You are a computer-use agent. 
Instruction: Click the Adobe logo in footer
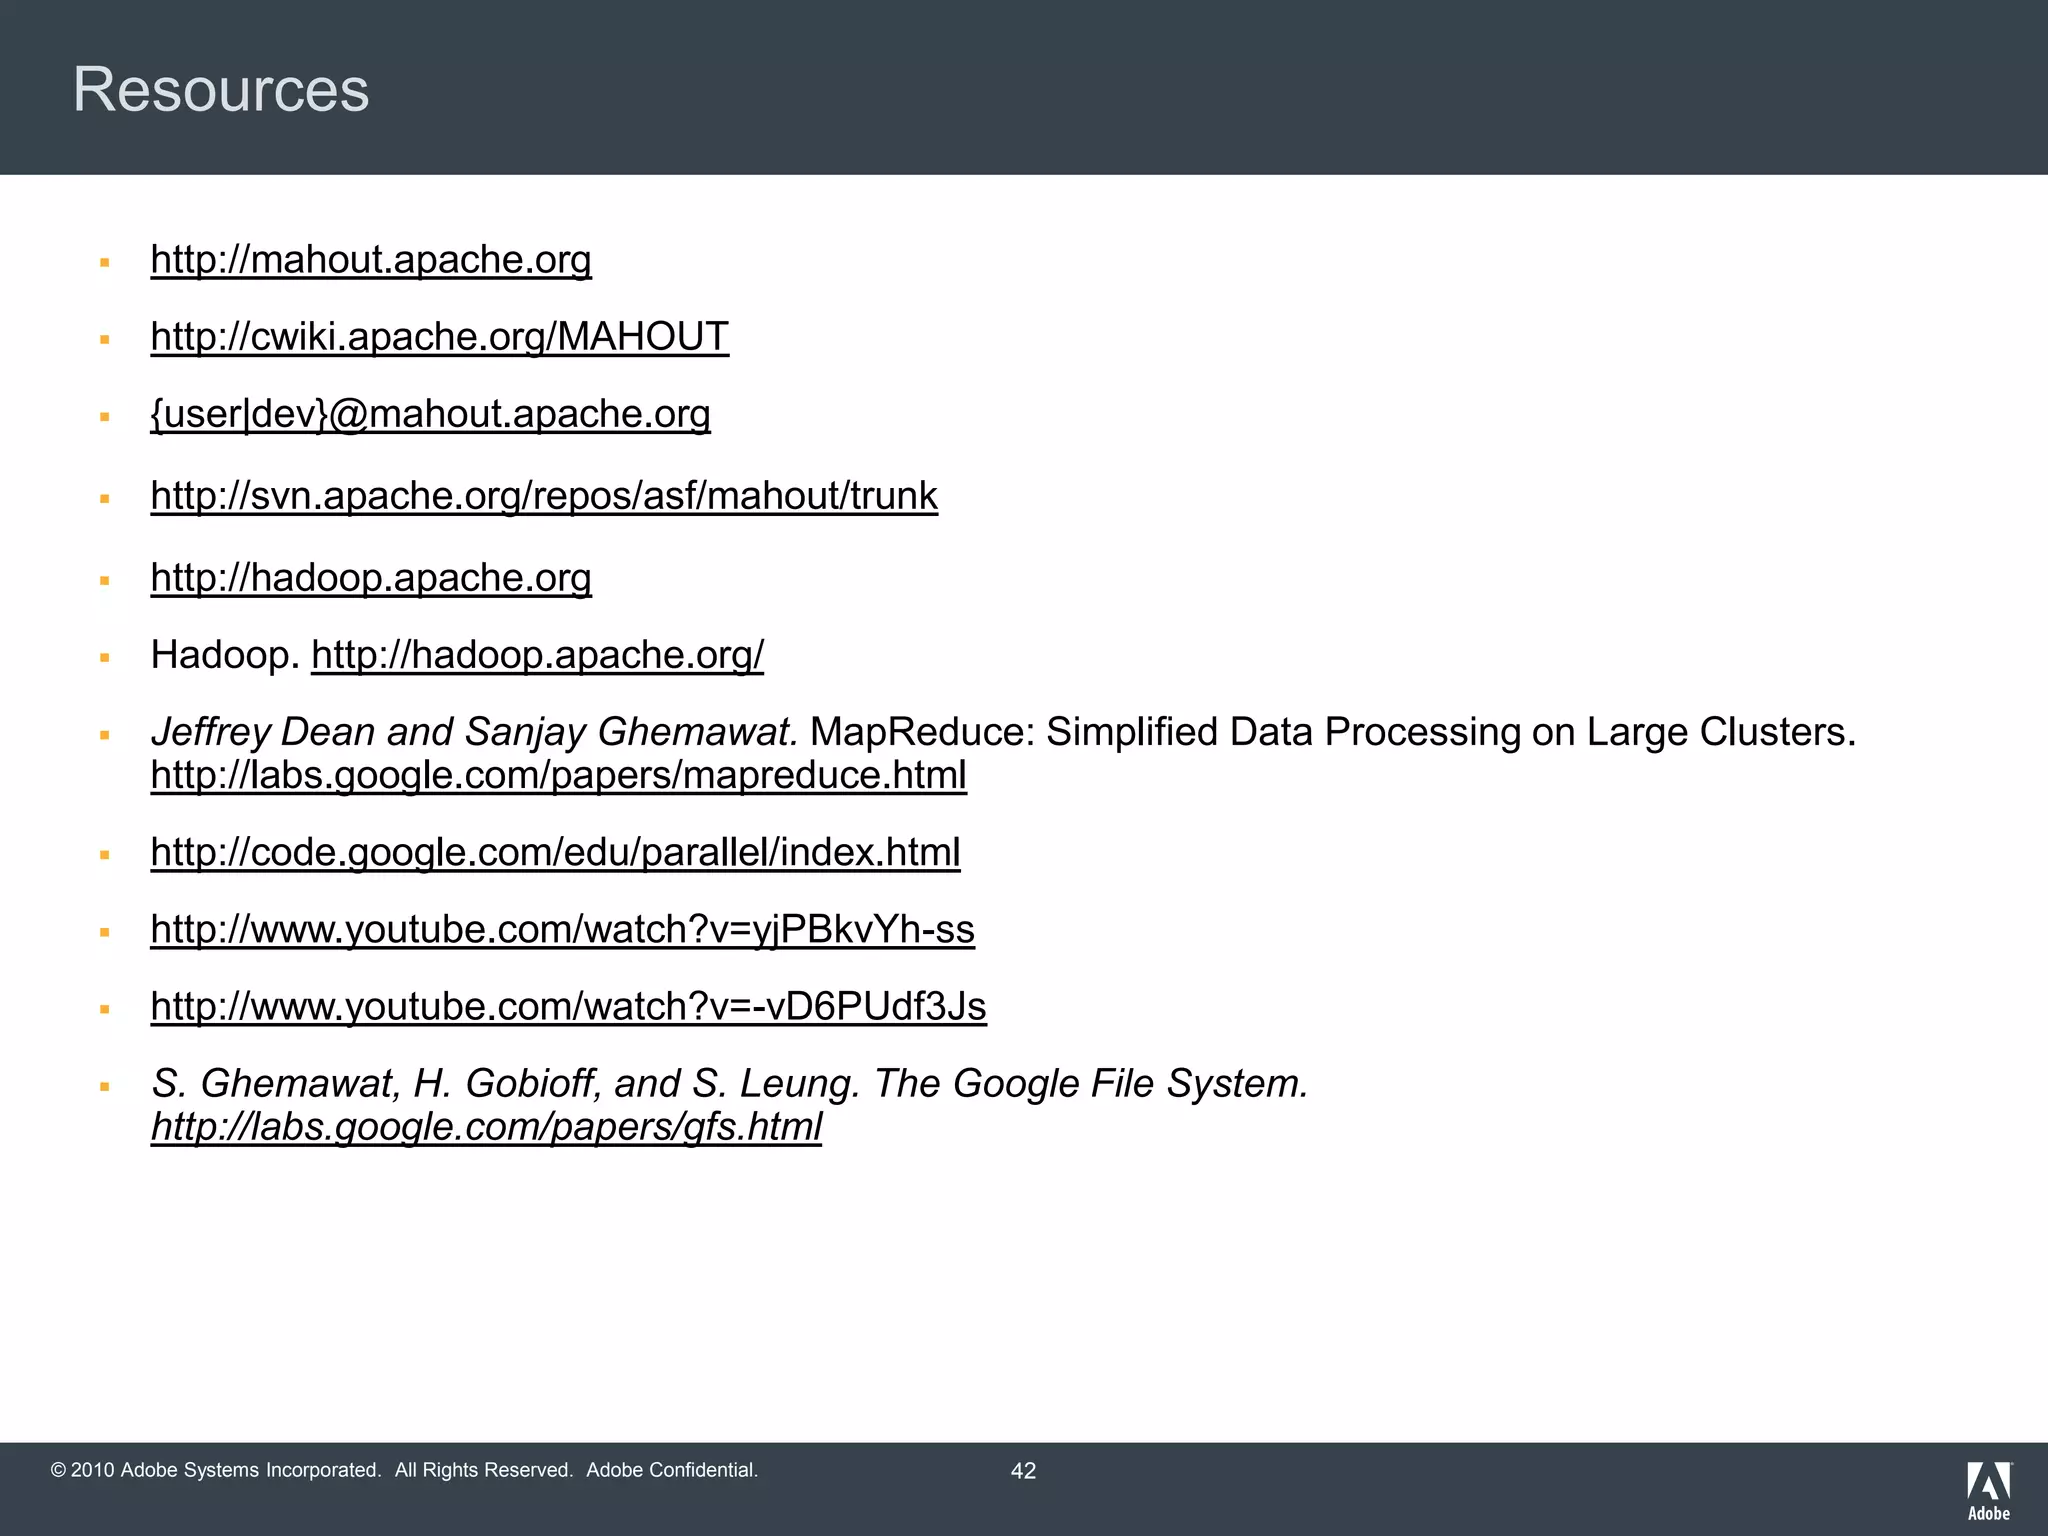coord(1989,1491)
